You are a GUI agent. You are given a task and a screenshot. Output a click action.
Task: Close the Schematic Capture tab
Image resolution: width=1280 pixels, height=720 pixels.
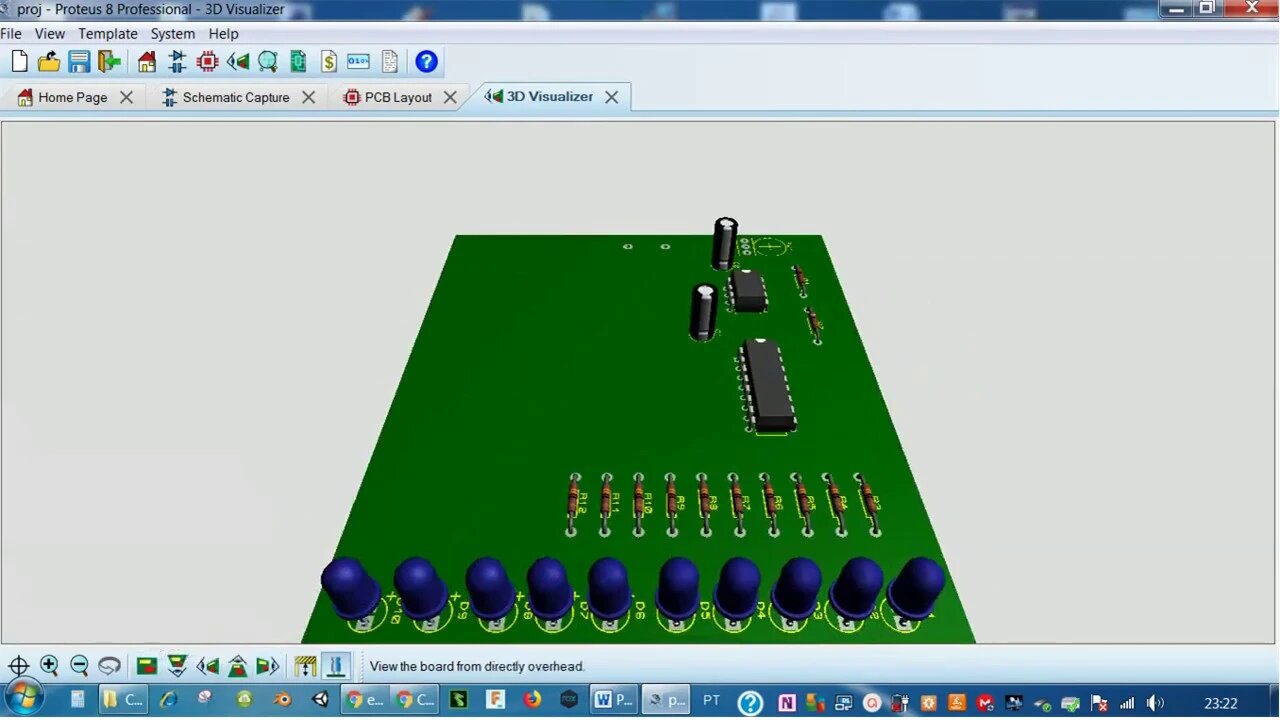pyautogui.click(x=308, y=97)
